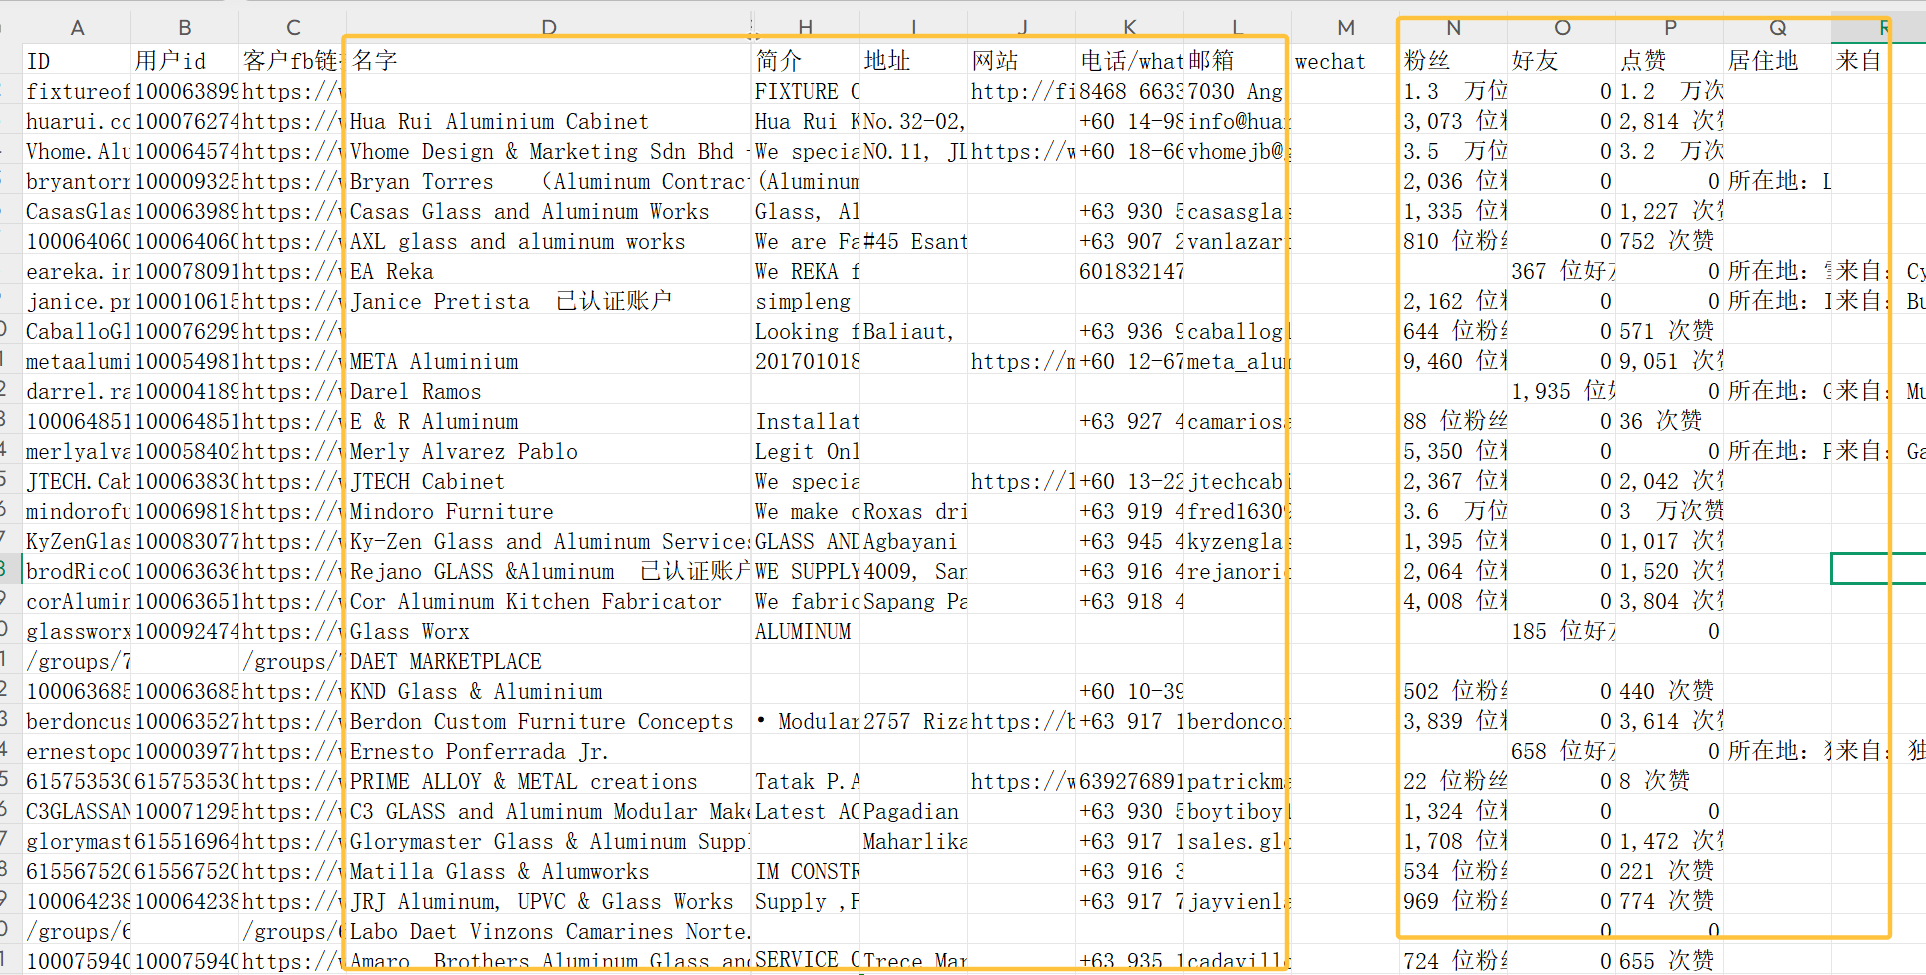This screenshot has height=975, width=1926.
Task: Select column B header
Action: (x=185, y=27)
